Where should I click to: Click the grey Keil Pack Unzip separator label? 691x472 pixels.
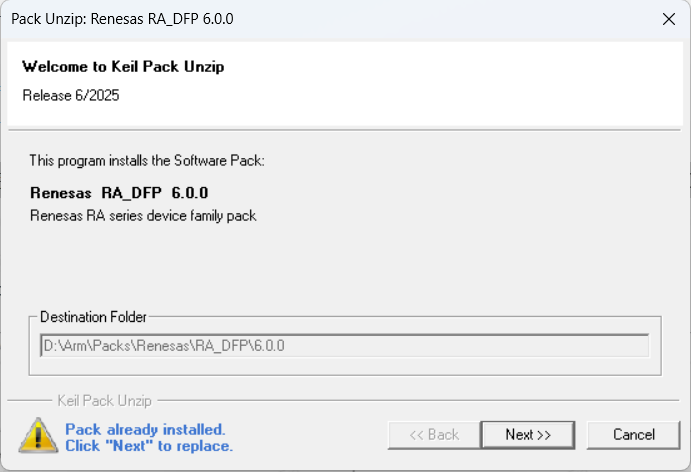104,401
